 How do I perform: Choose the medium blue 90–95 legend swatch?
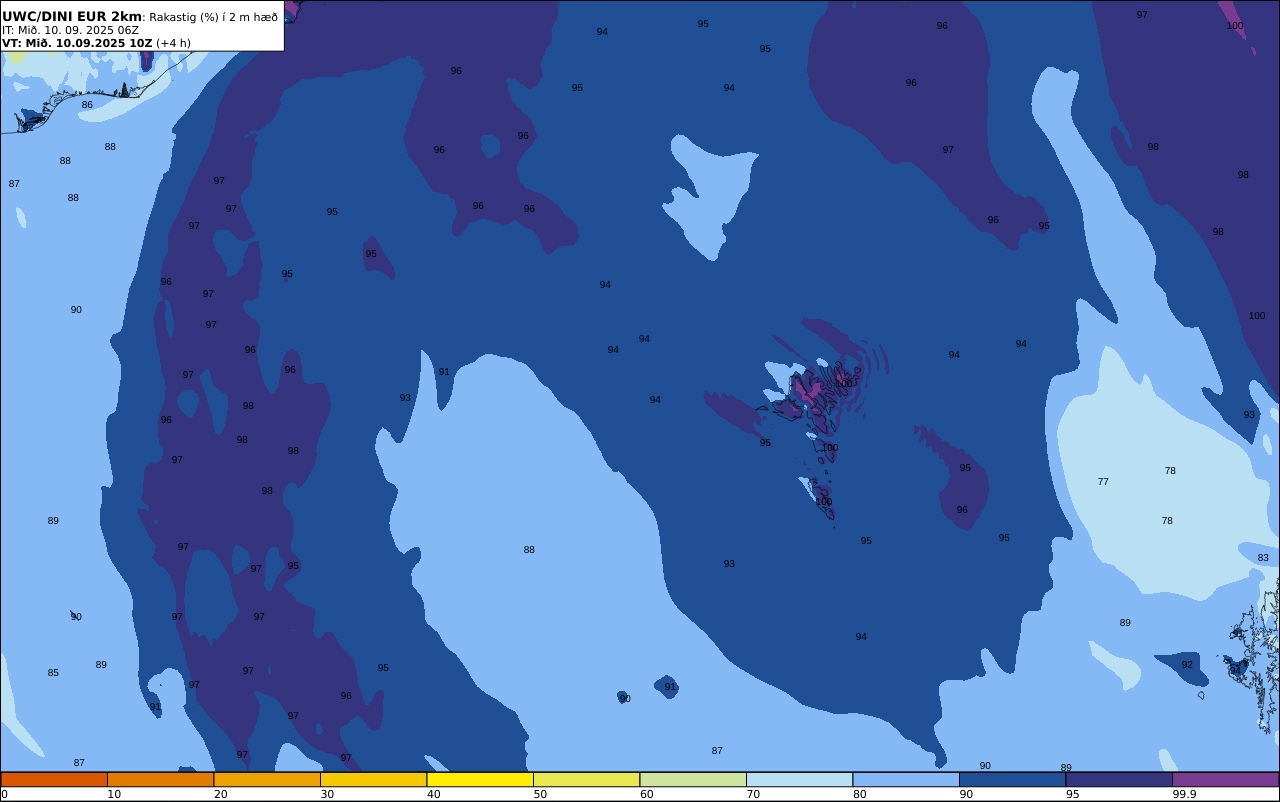click(1012, 779)
